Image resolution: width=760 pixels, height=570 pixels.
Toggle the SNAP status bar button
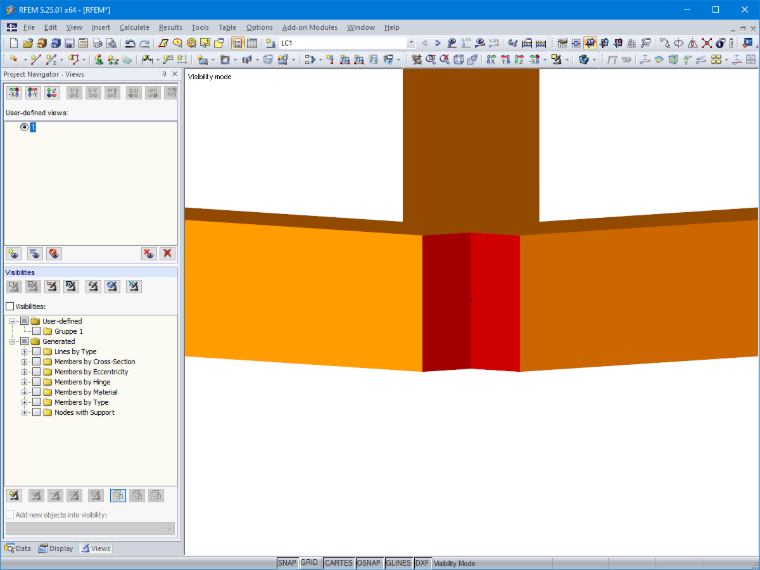pos(287,563)
